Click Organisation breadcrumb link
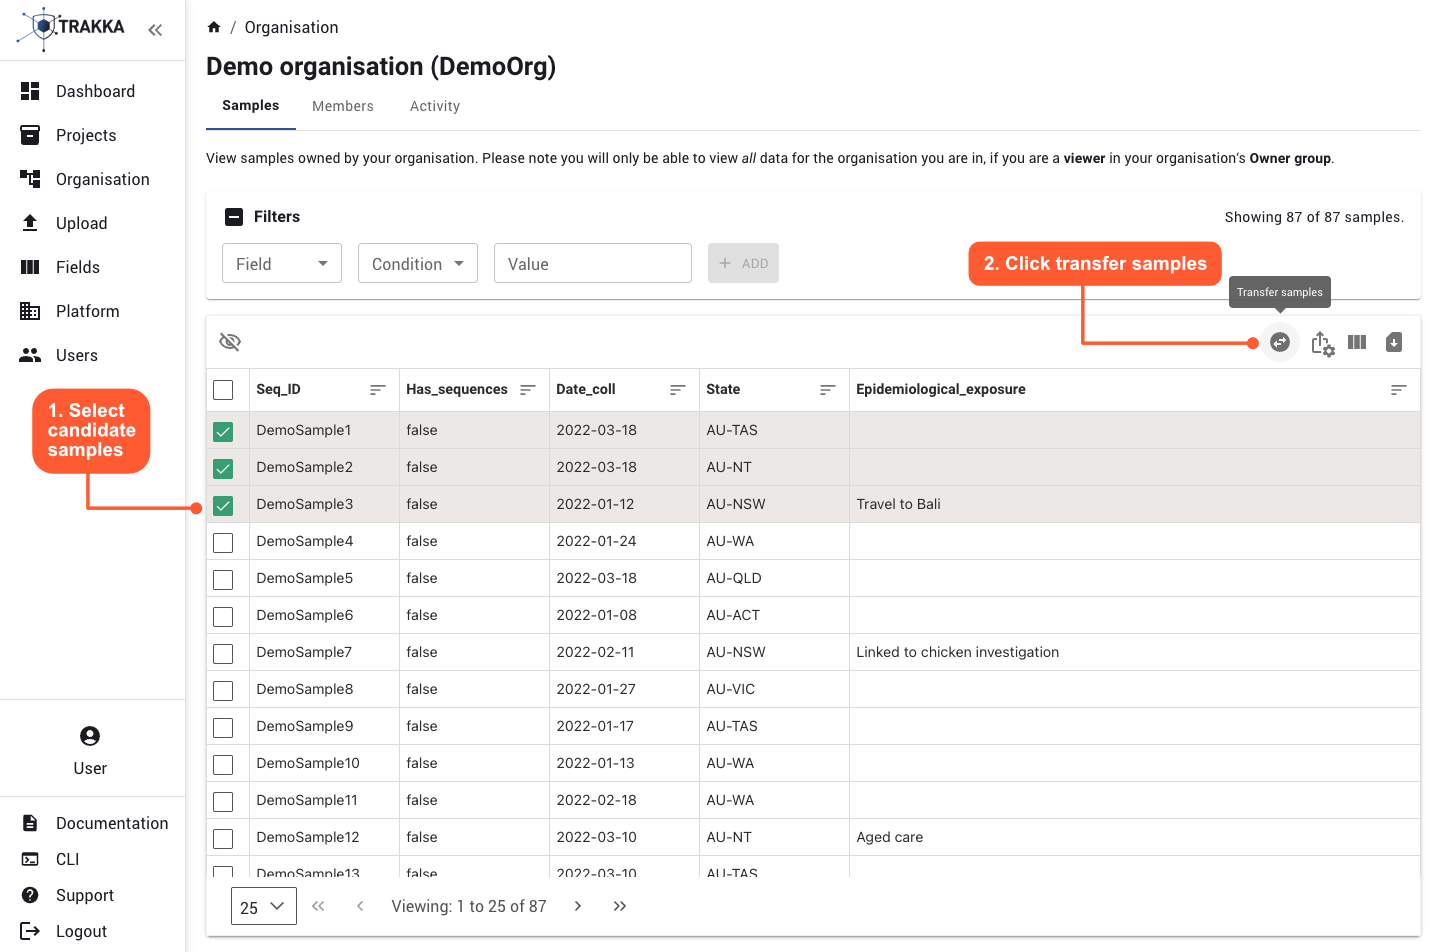The image size is (1433, 952). click(291, 27)
